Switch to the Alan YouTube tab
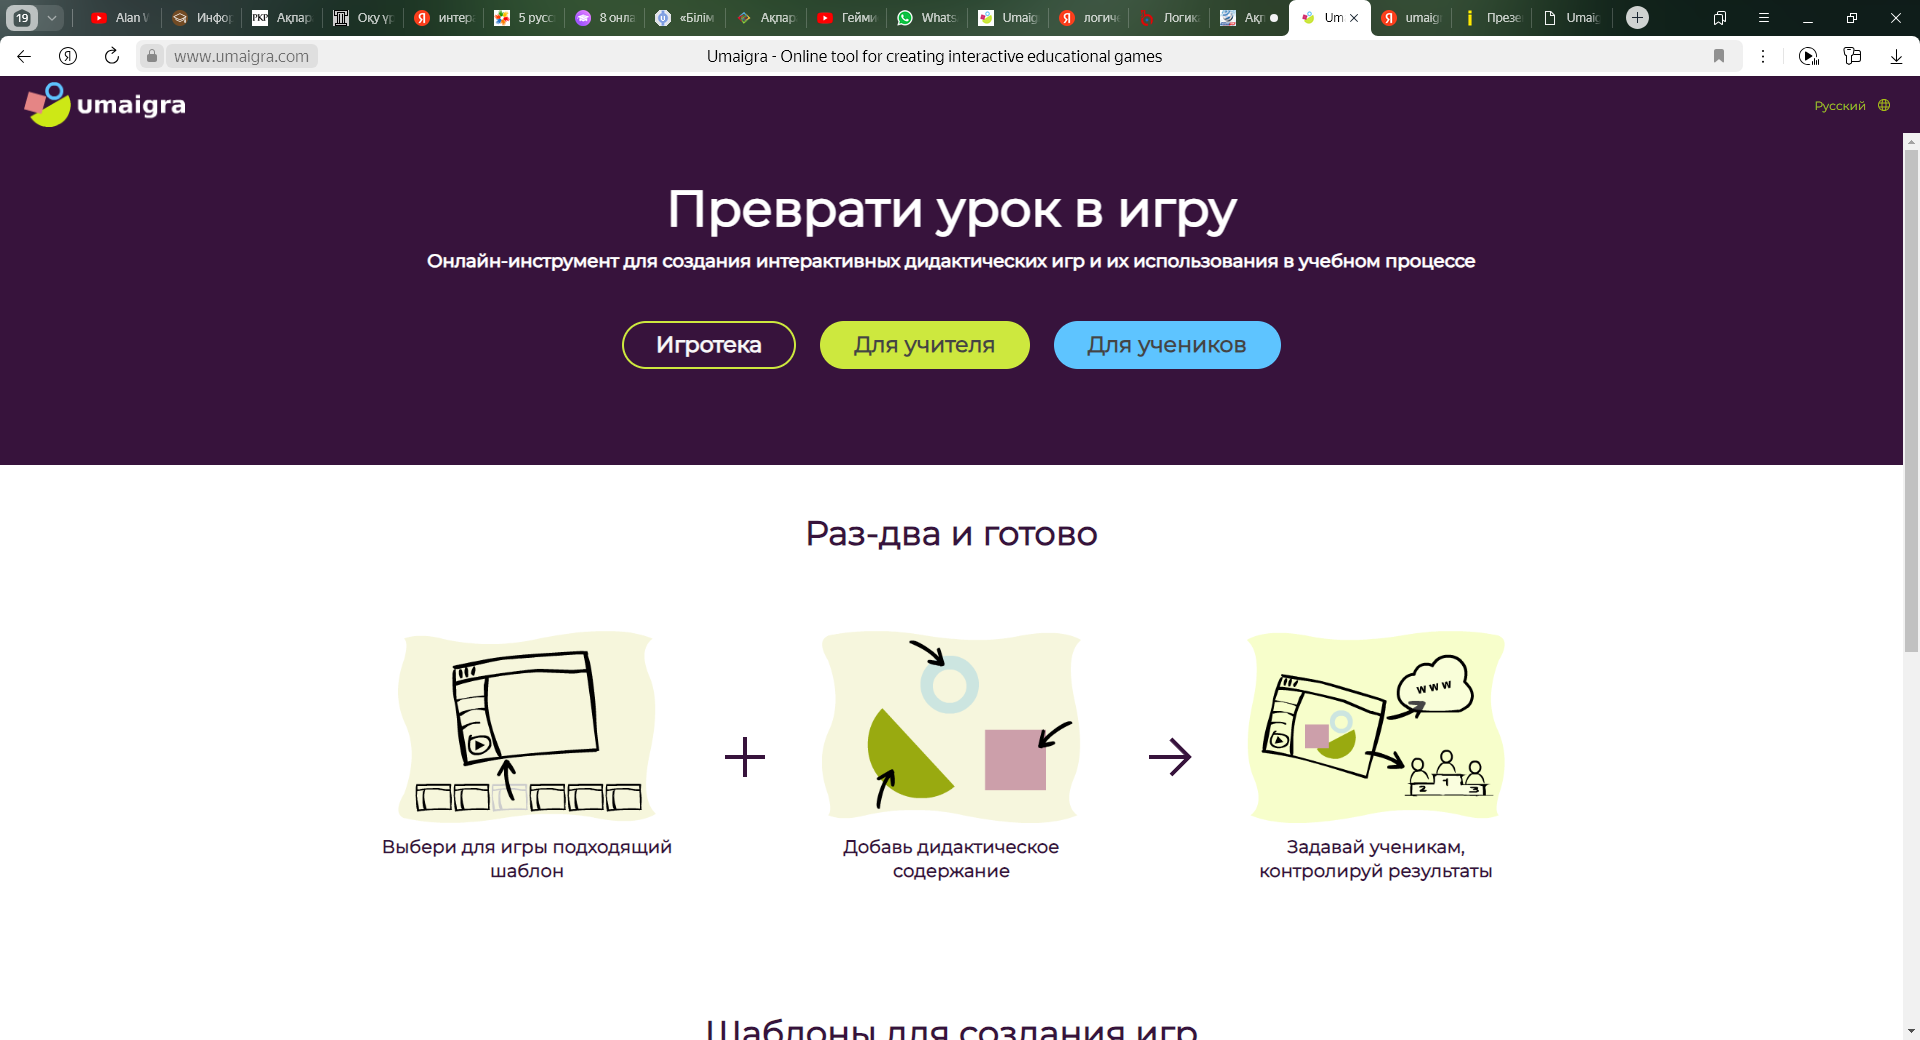Viewport: 1920px width, 1040px height. (121, 17)
